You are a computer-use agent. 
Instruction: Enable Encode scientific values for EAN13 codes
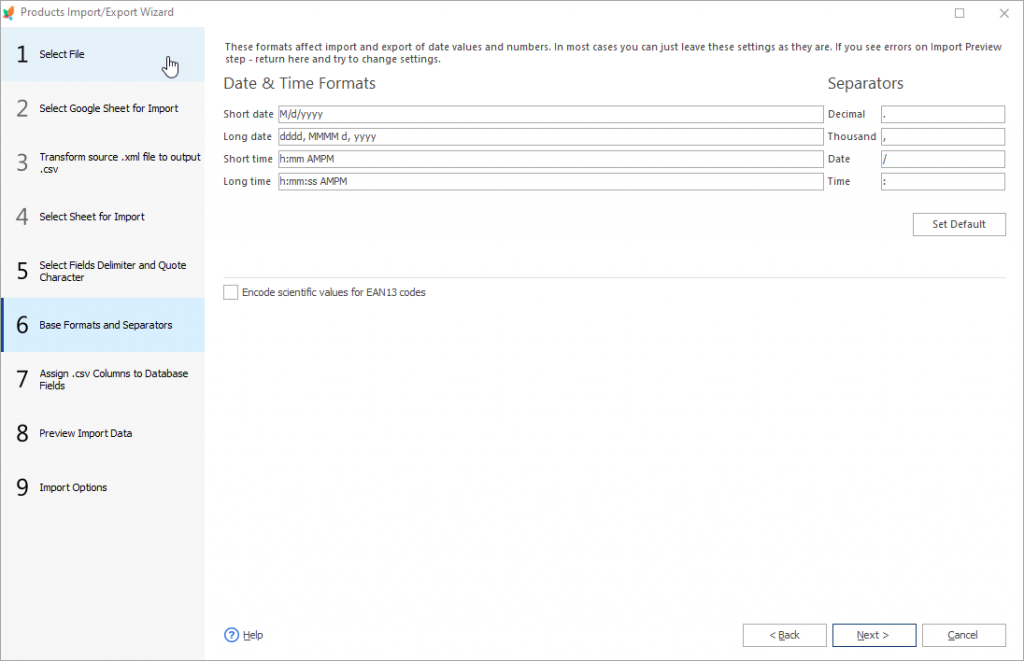click(230, 292)
